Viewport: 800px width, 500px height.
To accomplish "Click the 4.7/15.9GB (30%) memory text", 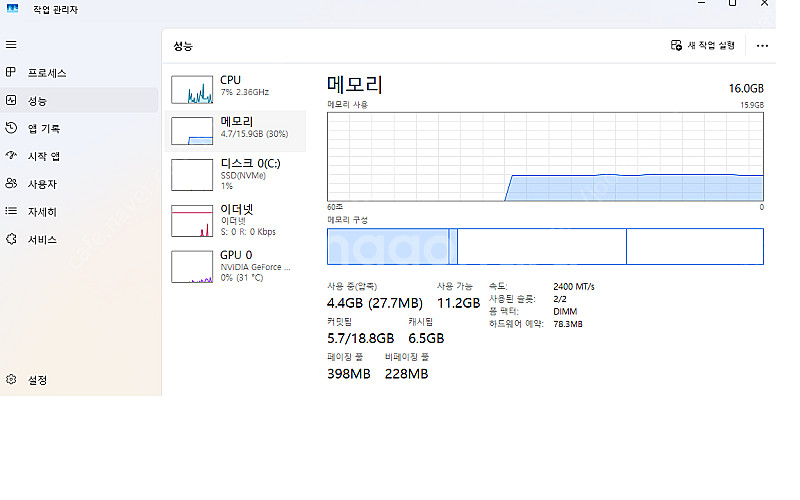I will [254, 134].
